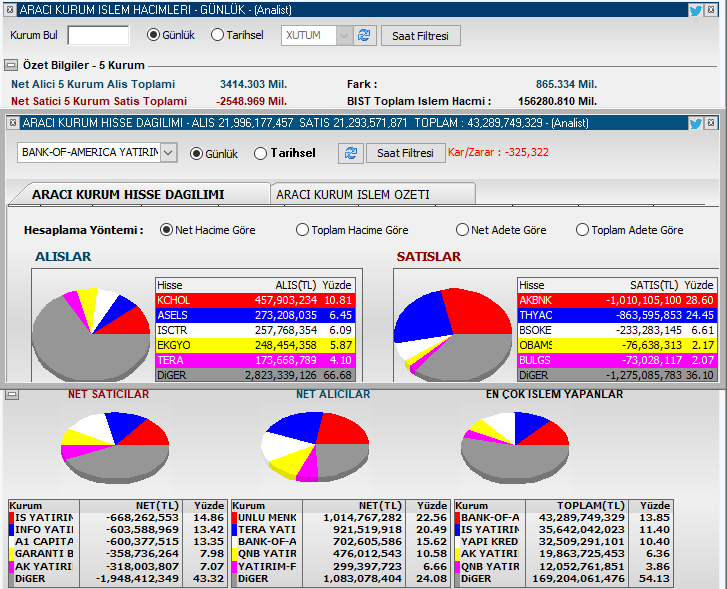Click Kar/Zarar value -325,322
The width and height of the screenshot is (727, 589).
pos(526,153)
